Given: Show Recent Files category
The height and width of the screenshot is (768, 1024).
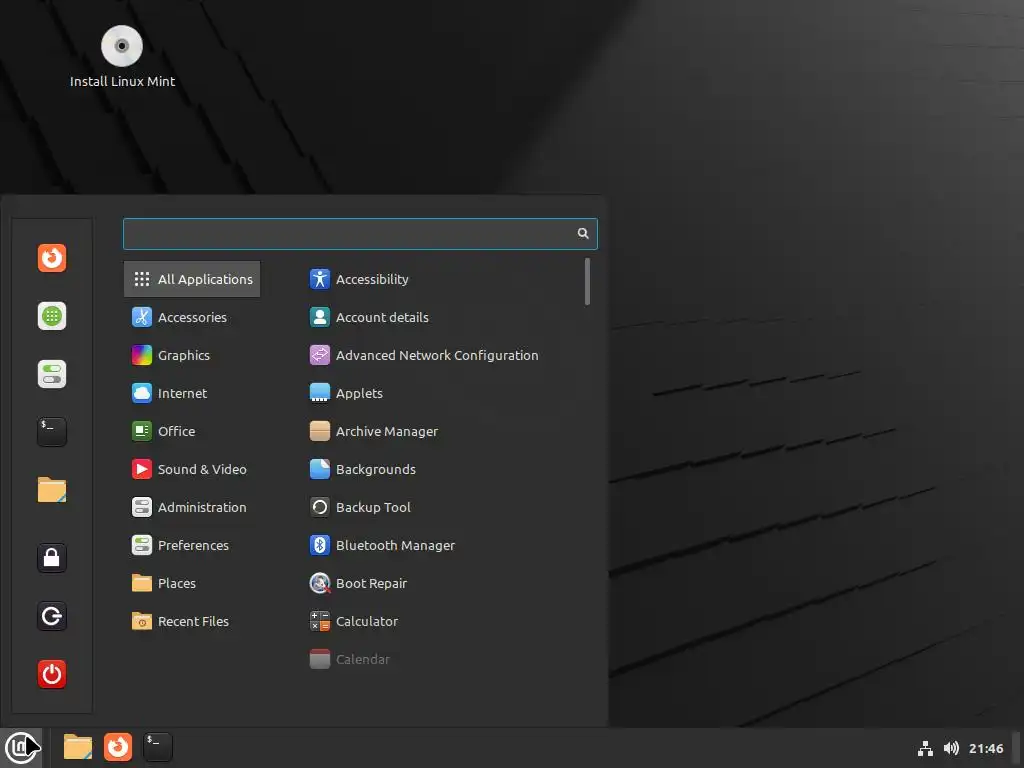Looking at the screenshot, I should point(192,621).
